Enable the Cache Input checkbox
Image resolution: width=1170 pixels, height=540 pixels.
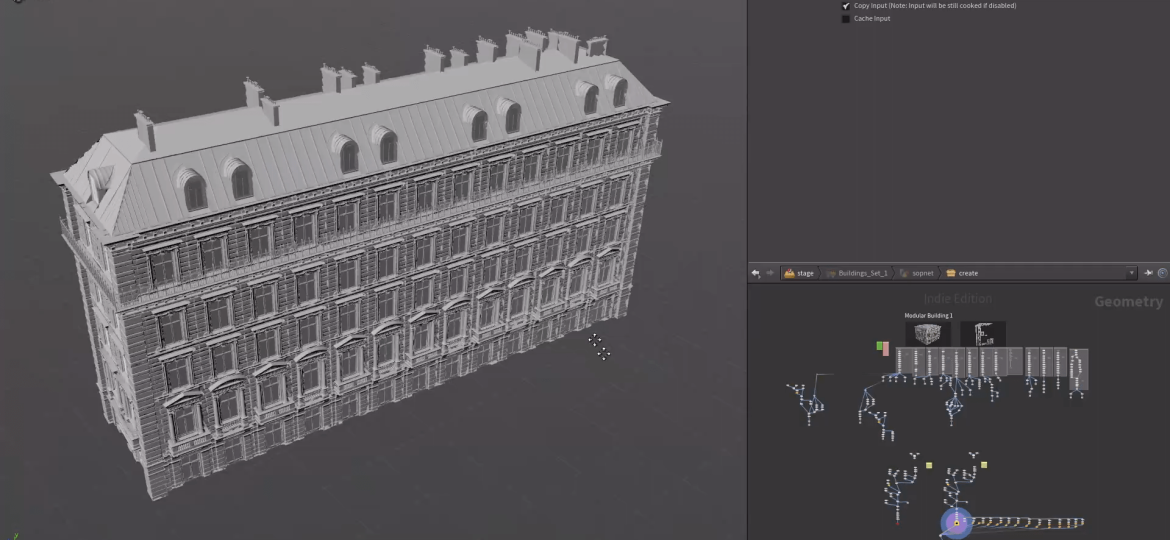coord(846,19)
